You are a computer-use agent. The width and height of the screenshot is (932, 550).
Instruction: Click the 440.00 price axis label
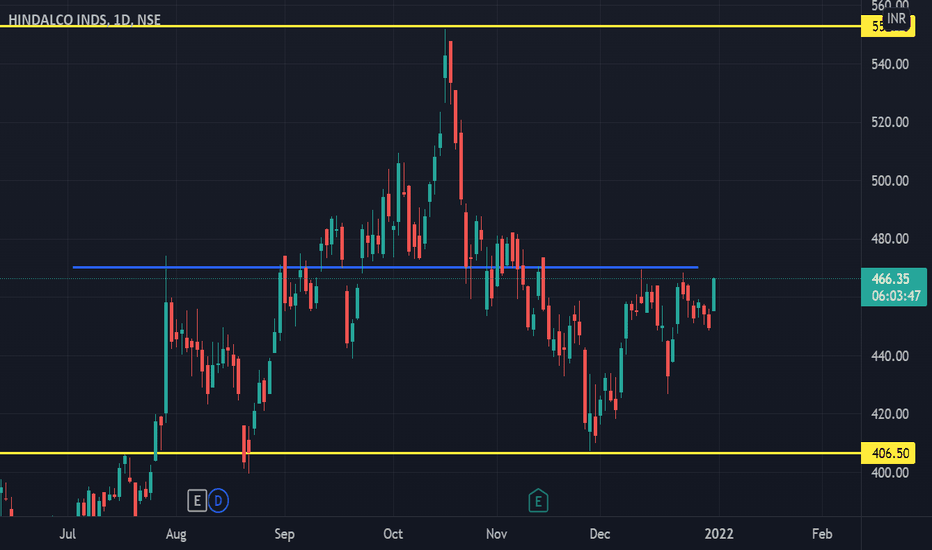point(890,356)
